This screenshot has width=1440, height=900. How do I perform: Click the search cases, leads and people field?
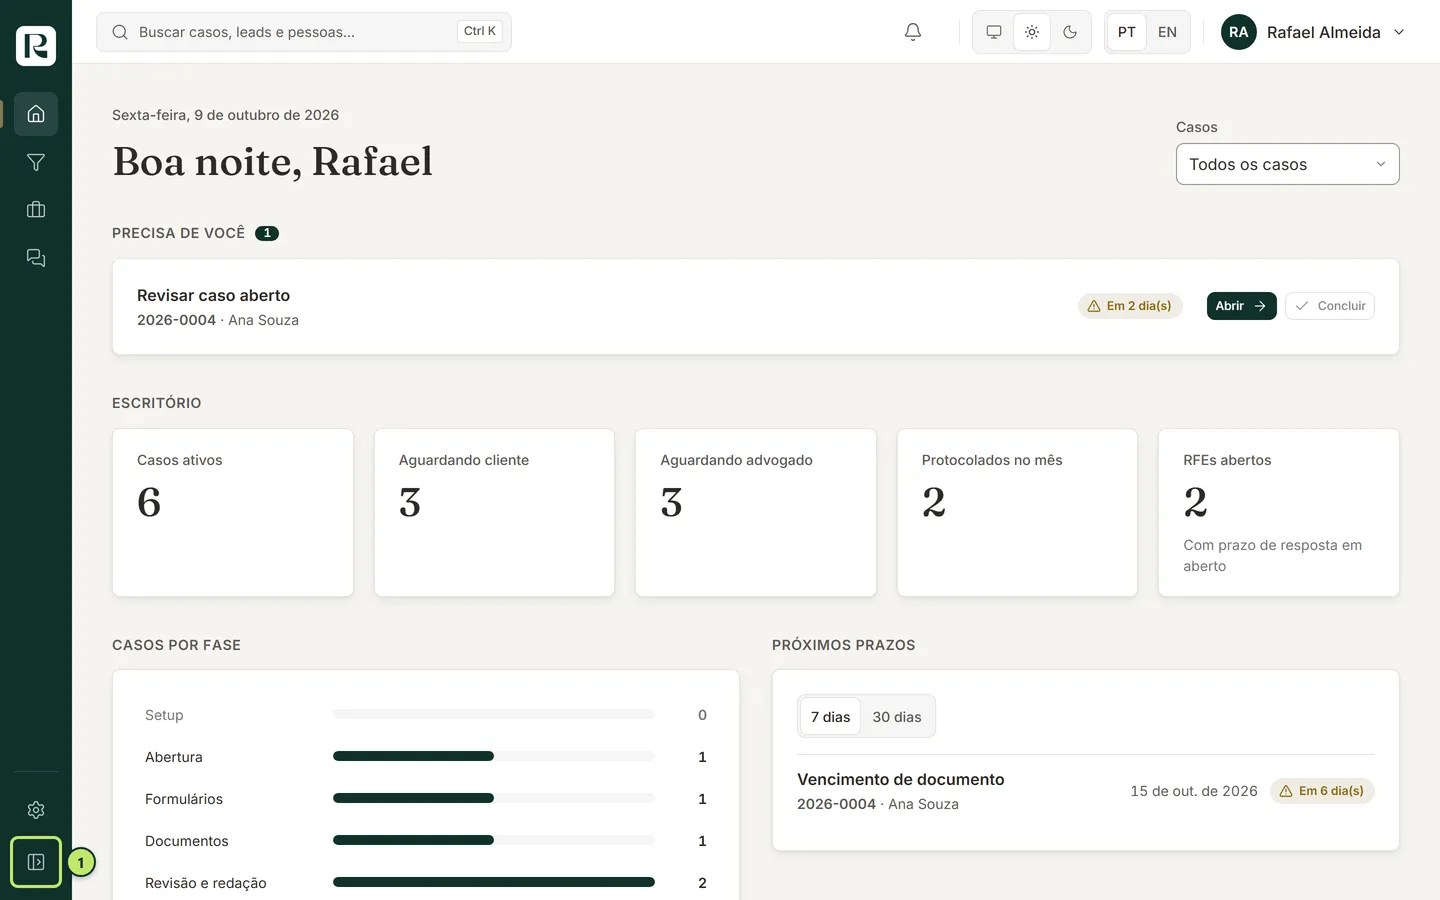(x=304, y=32)
